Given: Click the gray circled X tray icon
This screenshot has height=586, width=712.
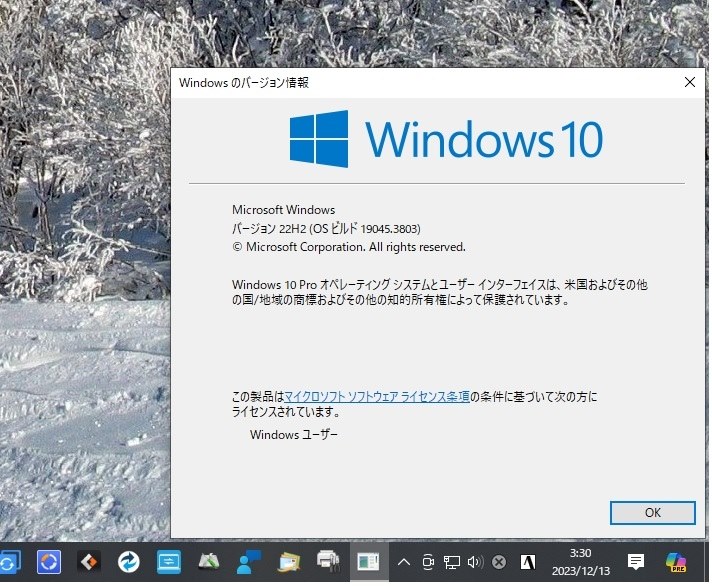Looking at the screenshot, I should click(x=499, y=562).
